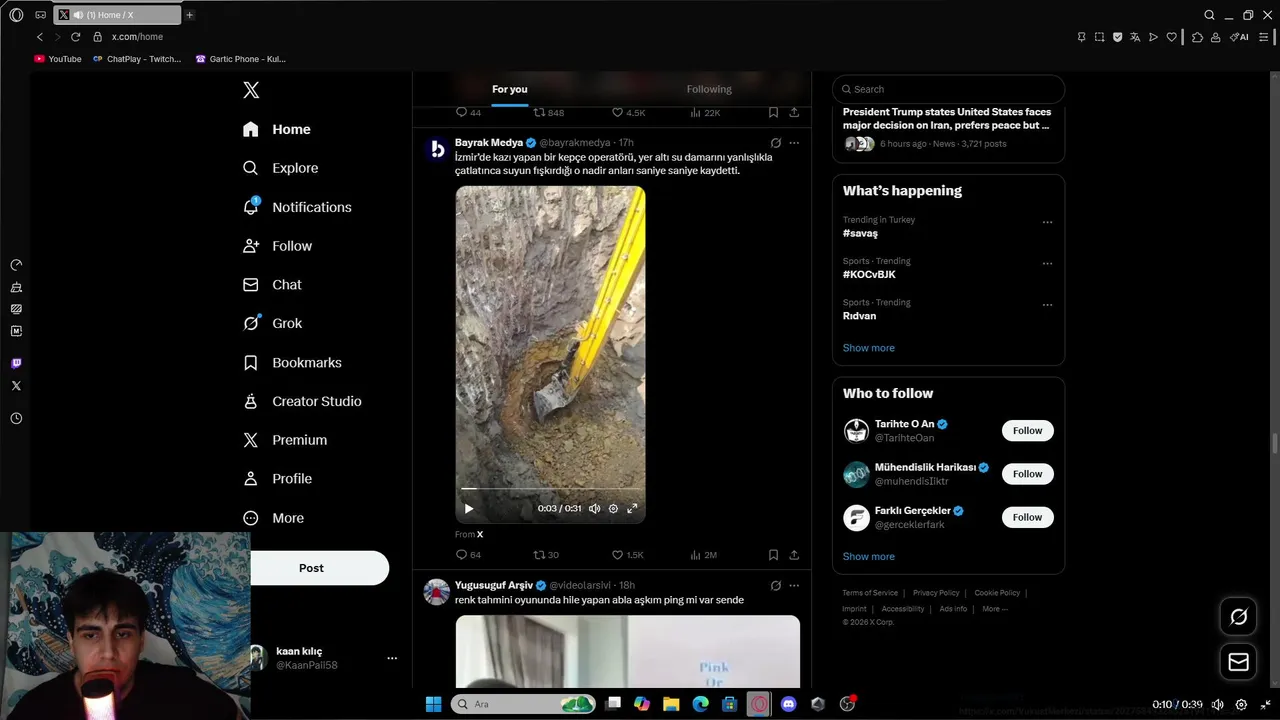The height and width of the screenshot is (720, 1280).
Task: Select the For you tab
Action: tap(509, 89)
